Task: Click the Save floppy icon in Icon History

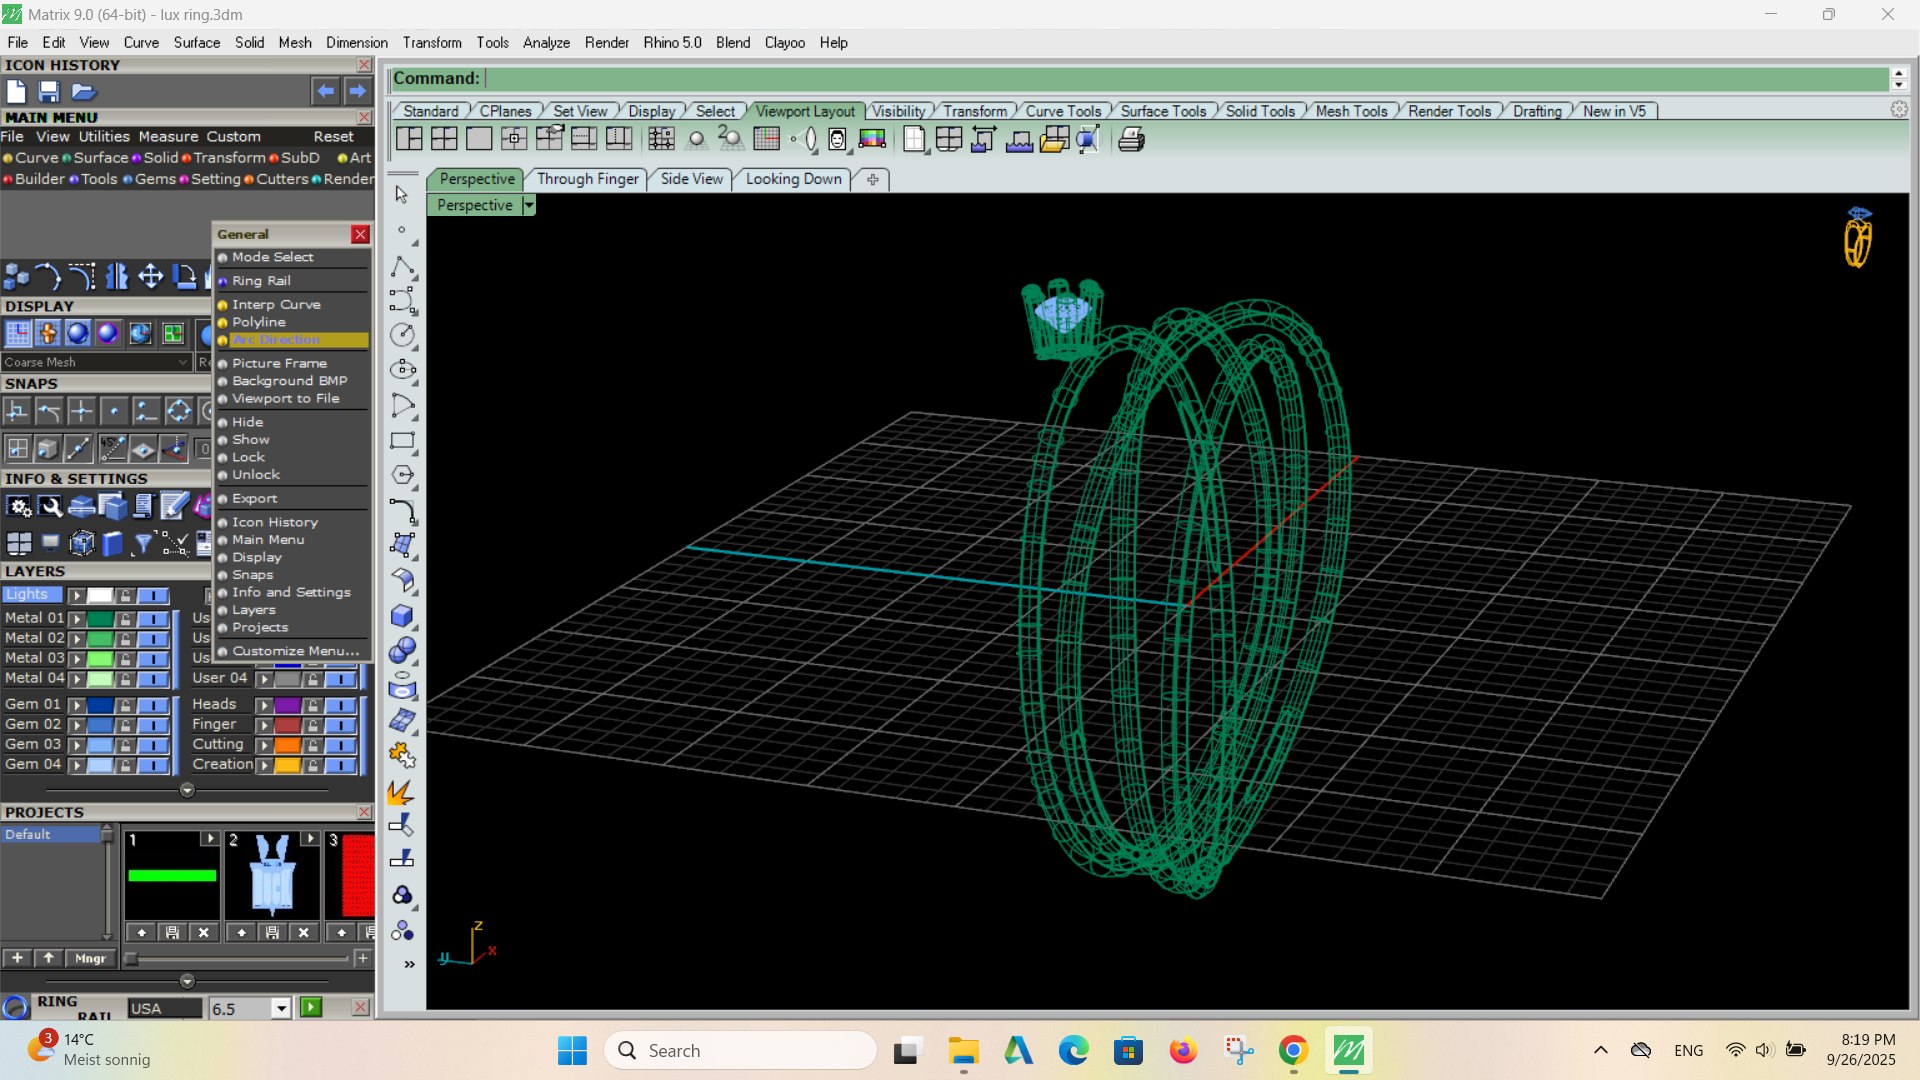Action: pyautogui.click(x=48, y=92)
